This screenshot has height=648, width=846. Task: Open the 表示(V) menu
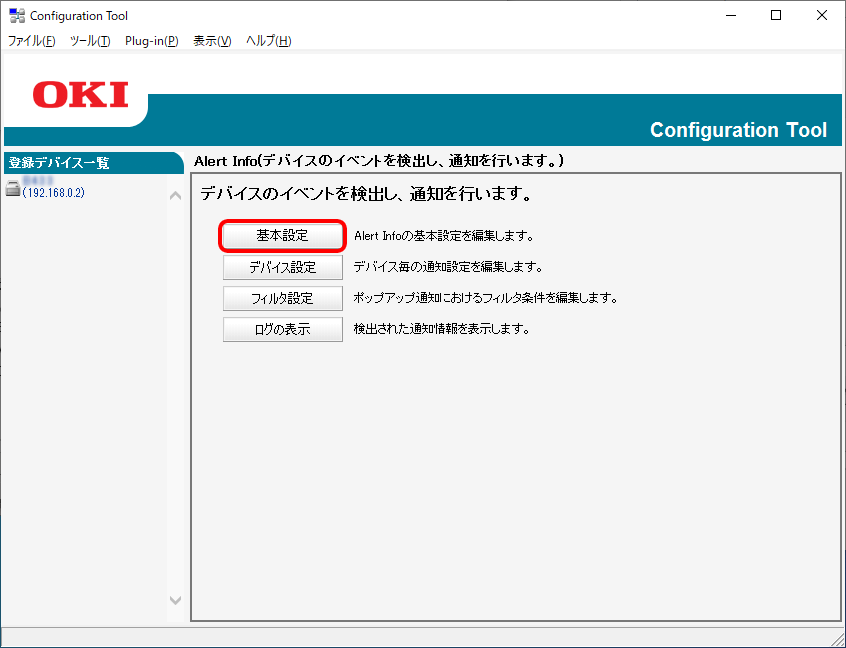point(212,41)
